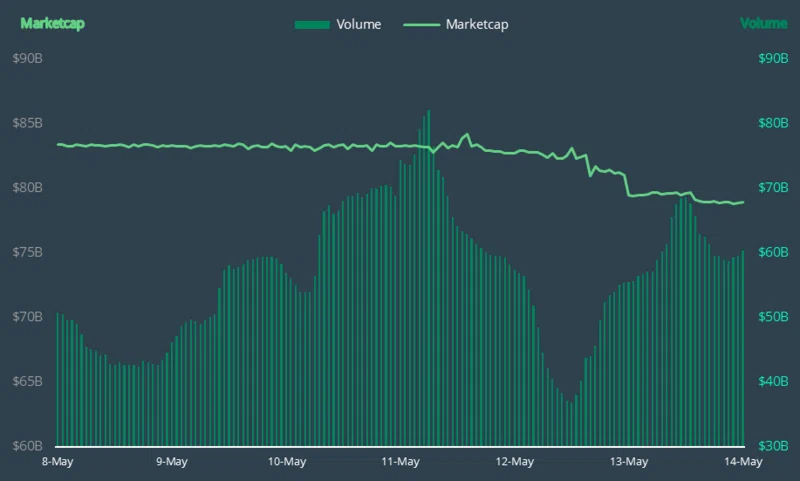Click the $70B right volume axis label
The height and width of the screenshot is (481, 800).
coord(773,188)
